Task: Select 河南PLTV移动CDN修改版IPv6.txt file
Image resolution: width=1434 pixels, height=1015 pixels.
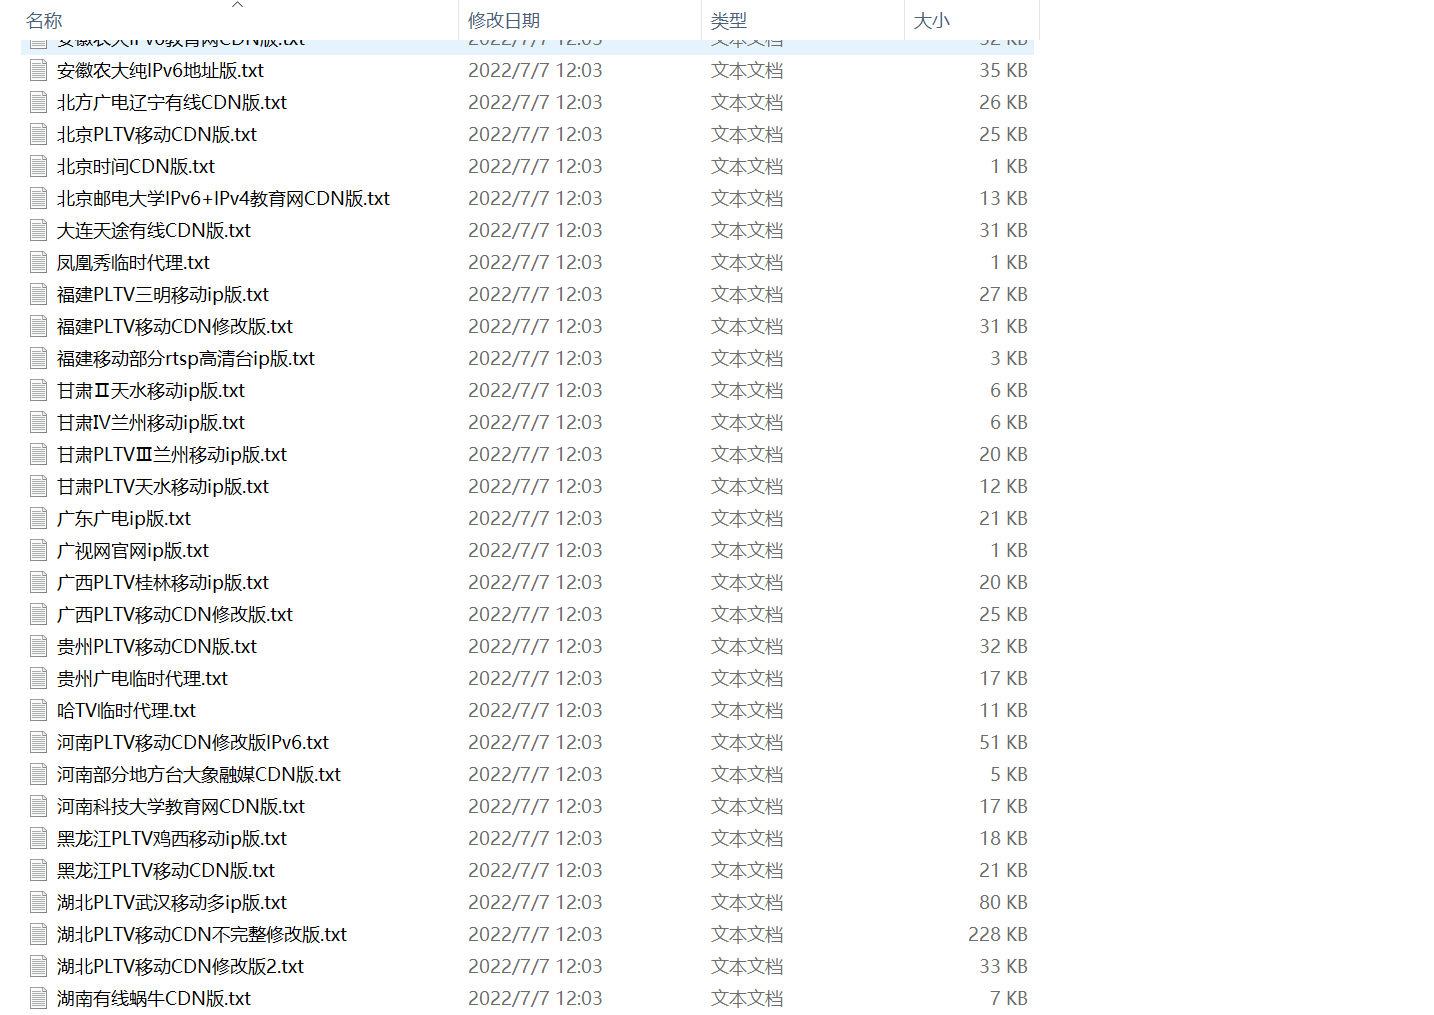Action: click(192, 742)
